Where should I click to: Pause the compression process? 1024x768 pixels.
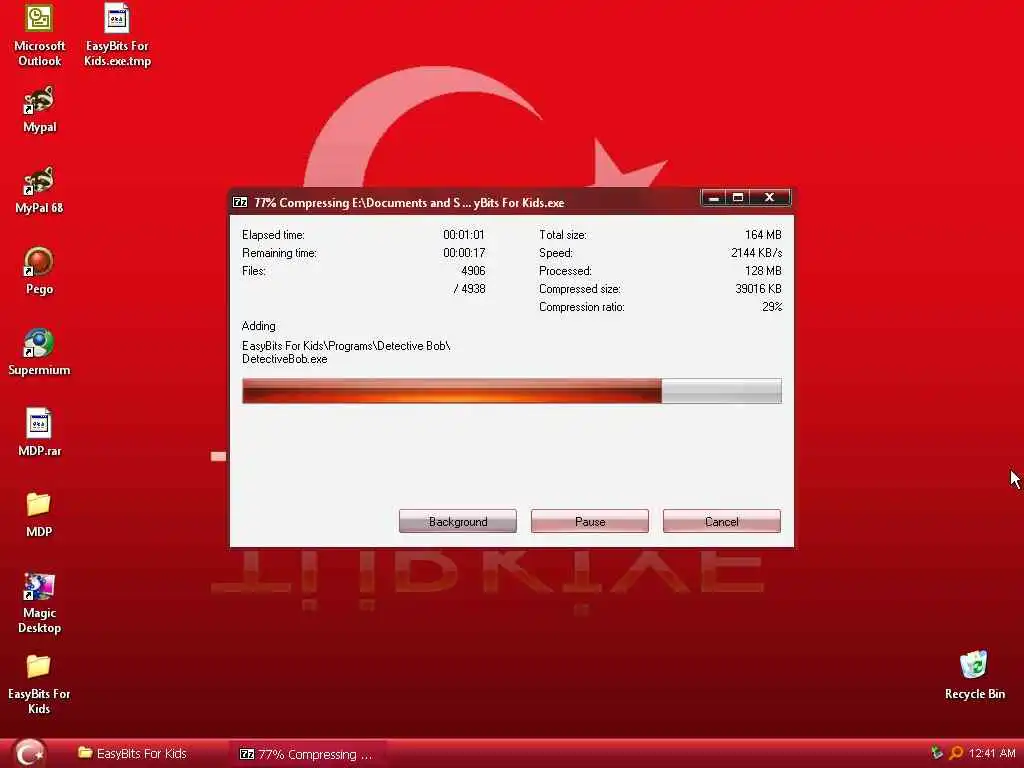pos(590,521)
